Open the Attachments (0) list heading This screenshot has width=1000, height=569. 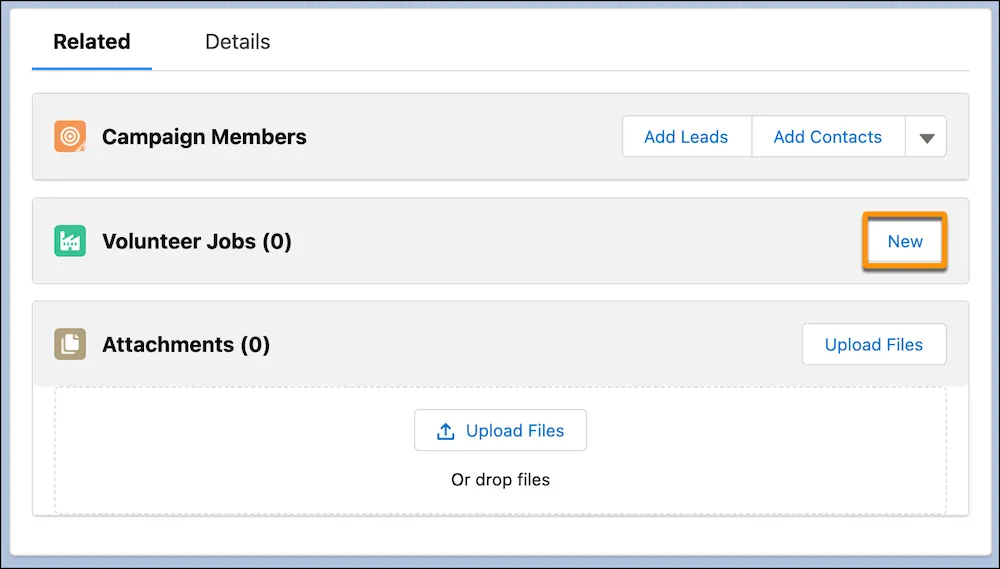186,345
